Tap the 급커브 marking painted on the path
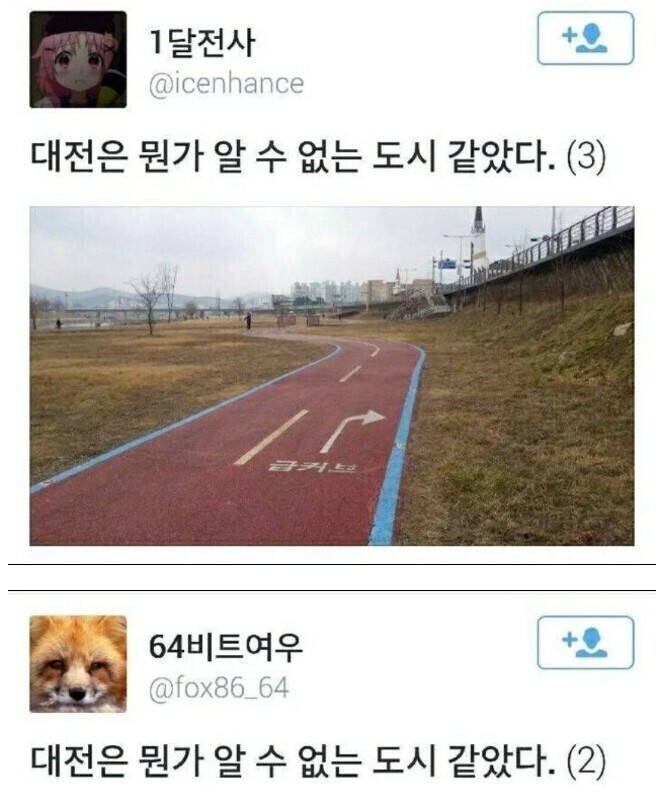 click(x=313, y=465)
